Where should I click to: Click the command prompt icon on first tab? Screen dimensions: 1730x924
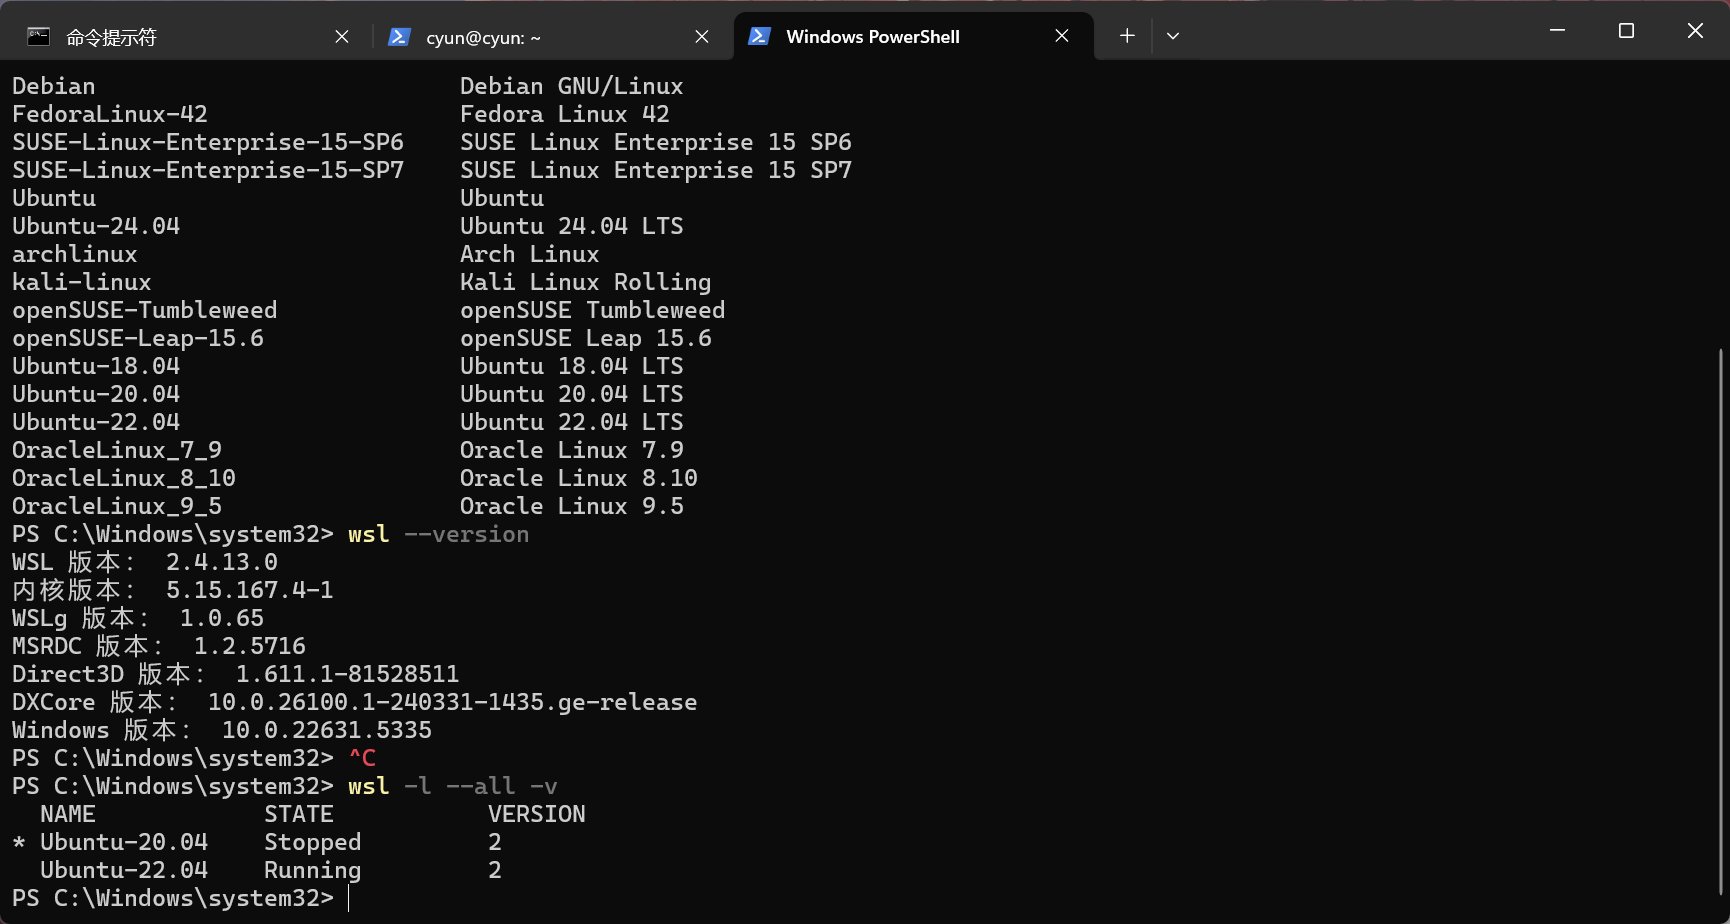(39, 37)
